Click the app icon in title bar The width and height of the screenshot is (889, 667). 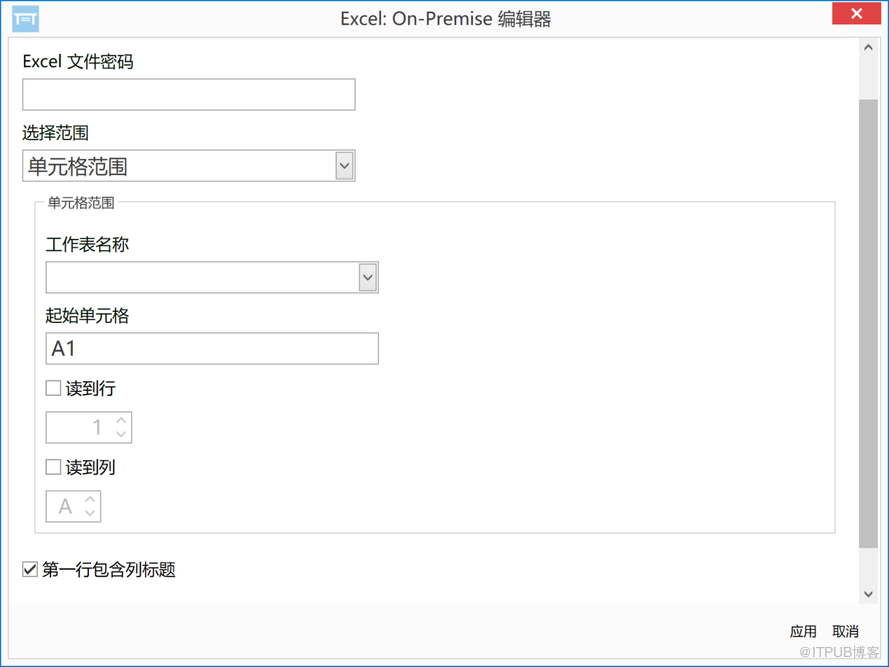[x=26, y=19]
